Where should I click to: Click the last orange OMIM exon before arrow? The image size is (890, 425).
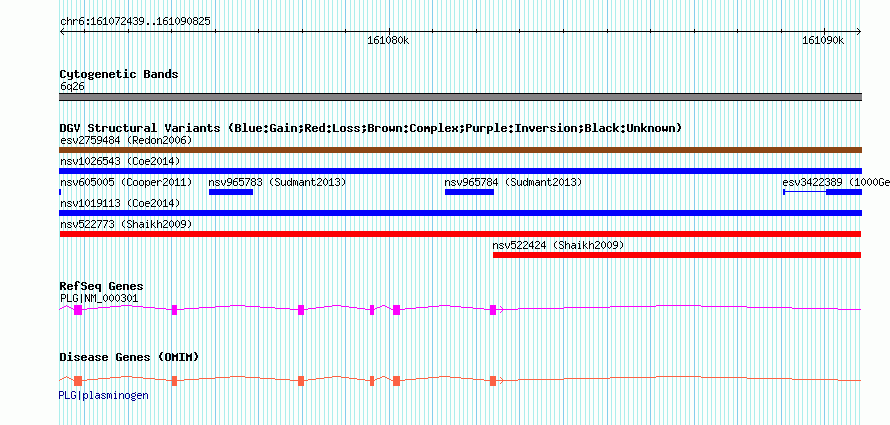493,381
